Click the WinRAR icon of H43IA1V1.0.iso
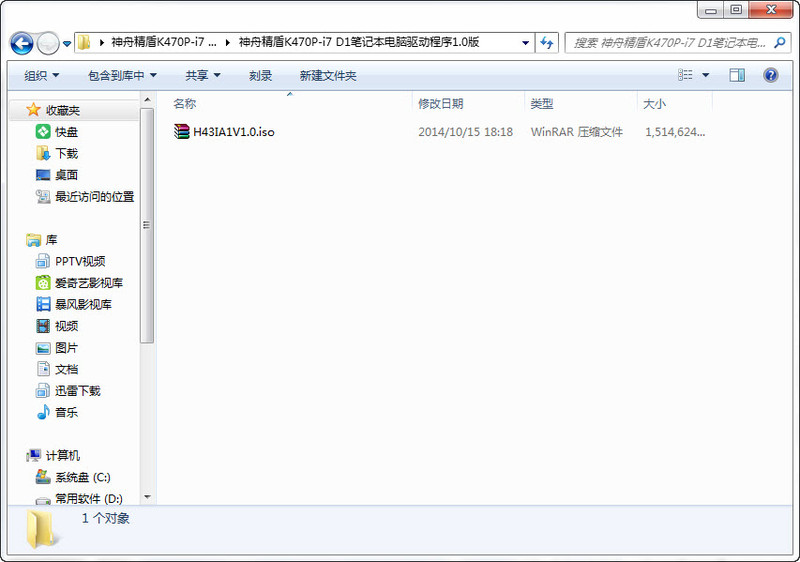 coord(181,132)
